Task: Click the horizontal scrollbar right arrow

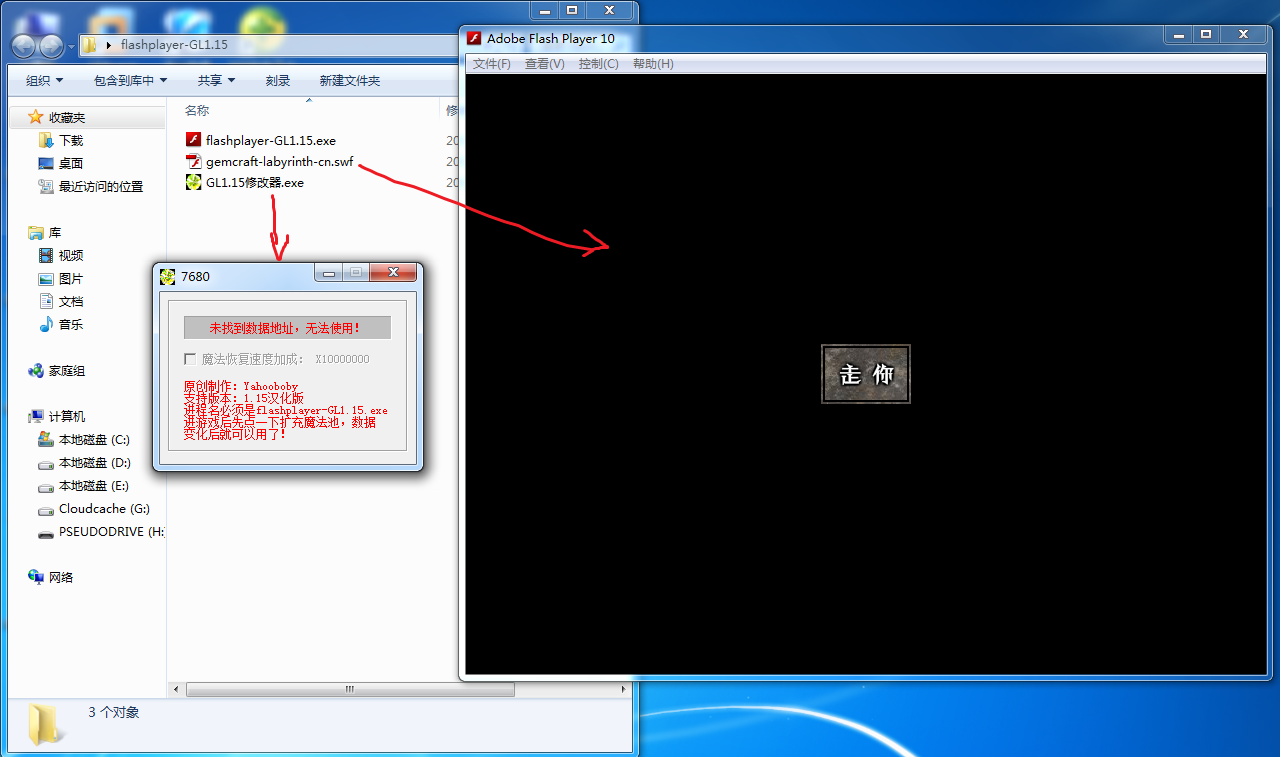Action: point(625,689)
